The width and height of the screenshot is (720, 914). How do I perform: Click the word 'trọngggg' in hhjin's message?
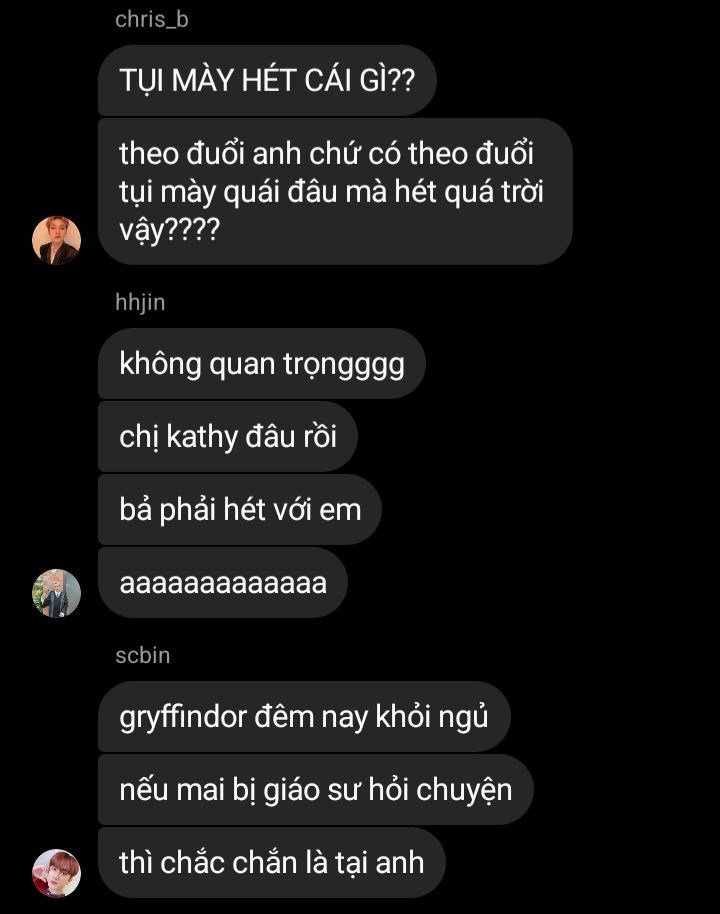(x=344, y=365)
